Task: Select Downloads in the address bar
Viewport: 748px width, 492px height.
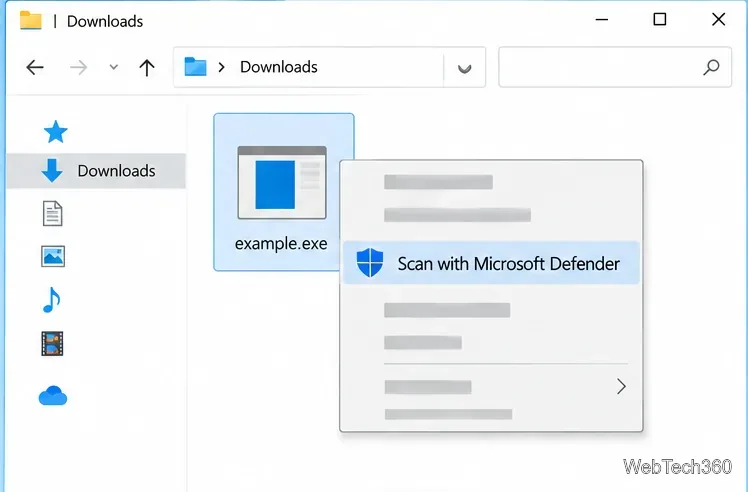Action: pyautogui.click(x=279, y=67)
